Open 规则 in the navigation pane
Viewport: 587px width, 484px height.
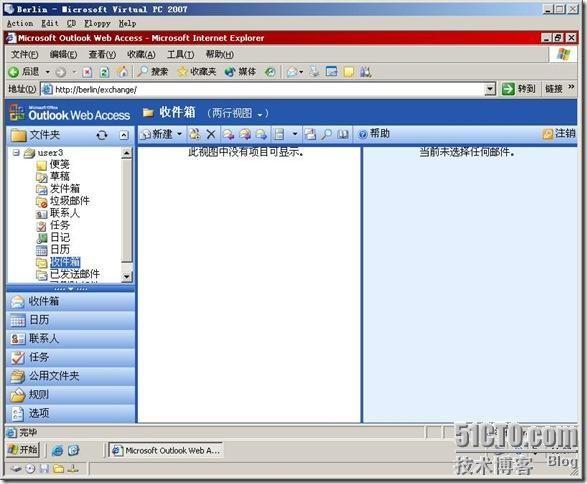coord(70,395)
